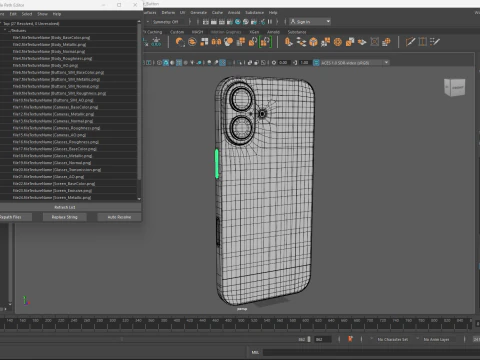Switch to the MASH shelf tab

click(x=197, y=32)
